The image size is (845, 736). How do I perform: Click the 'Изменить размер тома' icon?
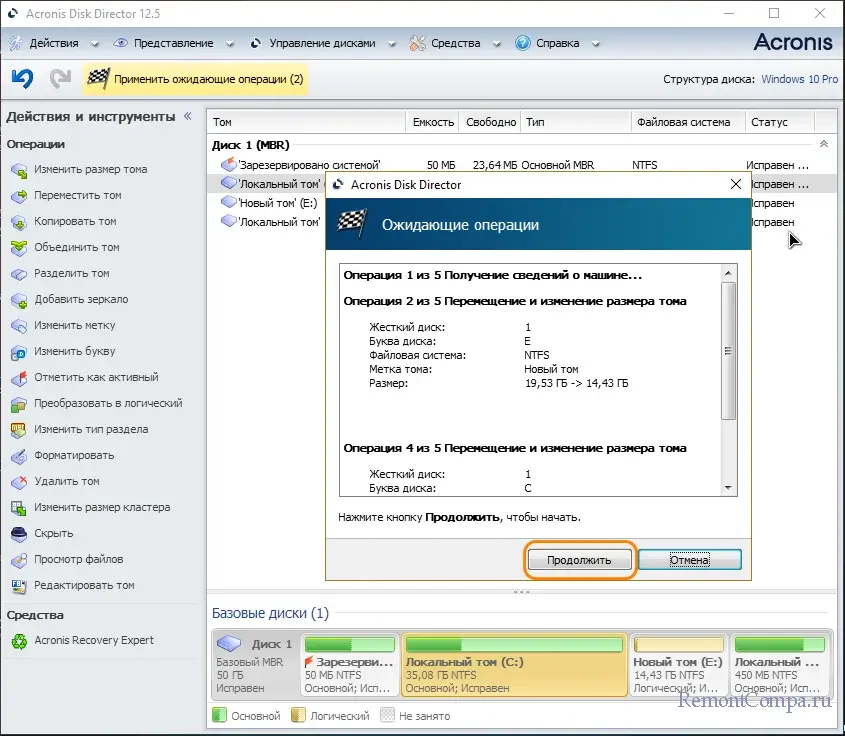coord(19,170)
